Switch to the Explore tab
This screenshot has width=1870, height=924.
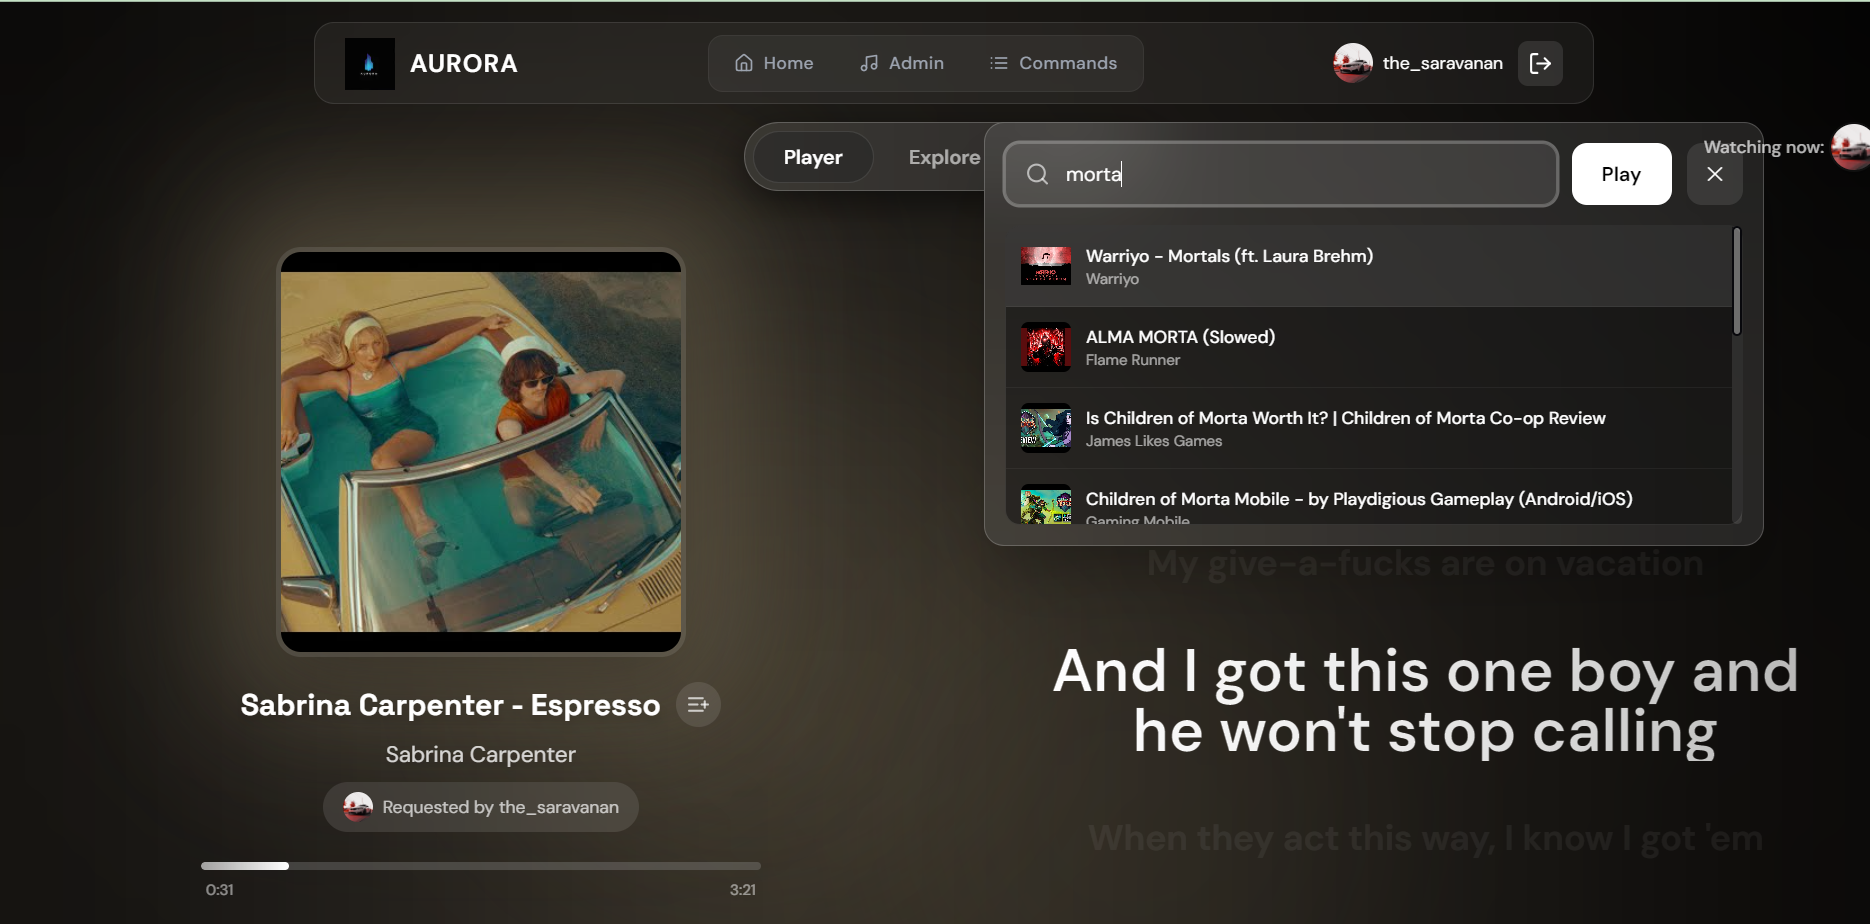tap(944, 157)
